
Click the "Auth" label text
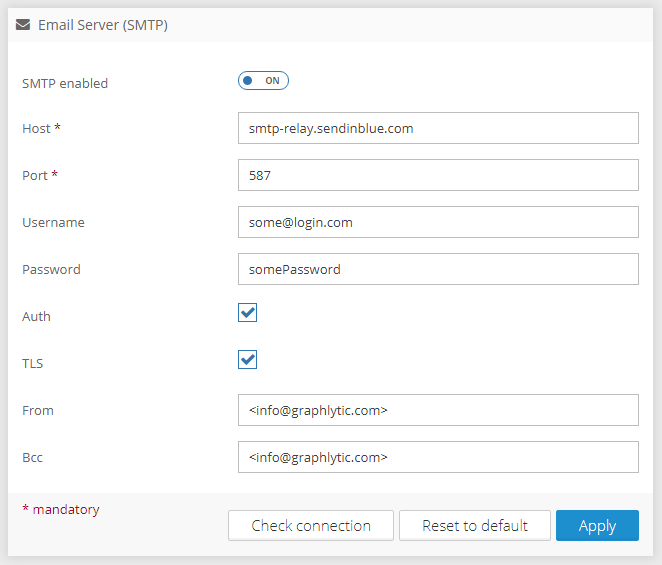(x=36, y=317)
